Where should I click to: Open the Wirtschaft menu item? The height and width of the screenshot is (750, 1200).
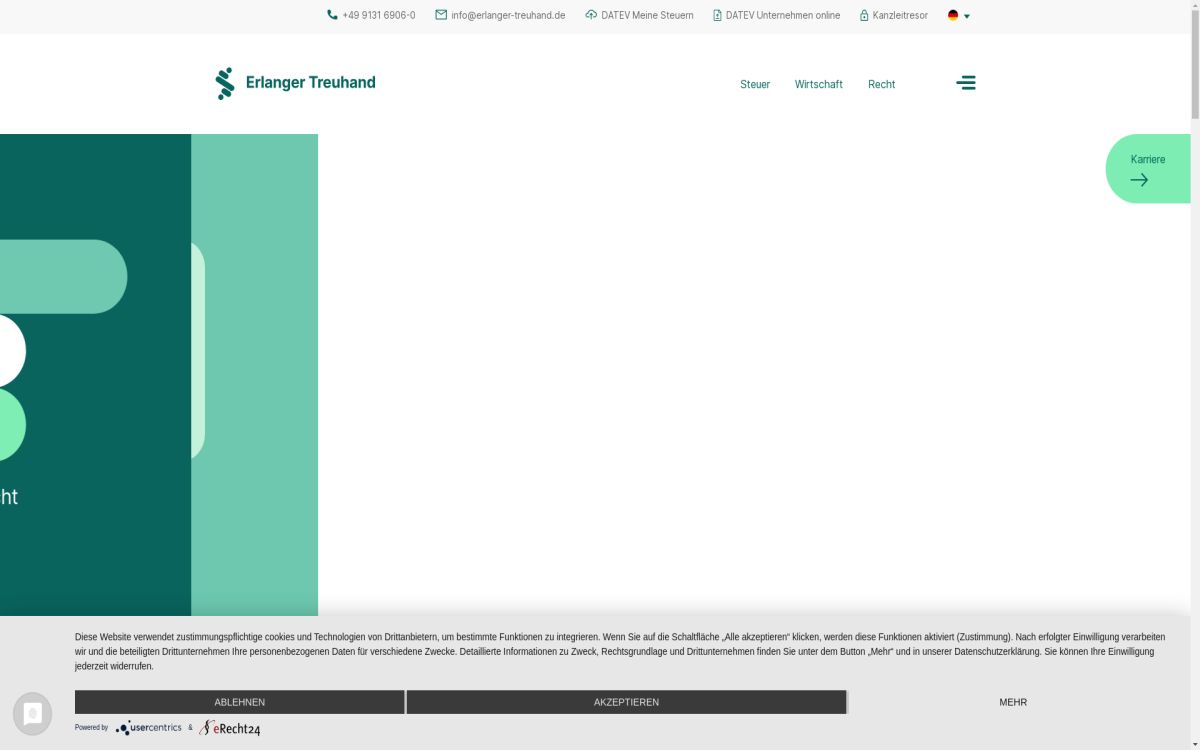tap(818, 84)
